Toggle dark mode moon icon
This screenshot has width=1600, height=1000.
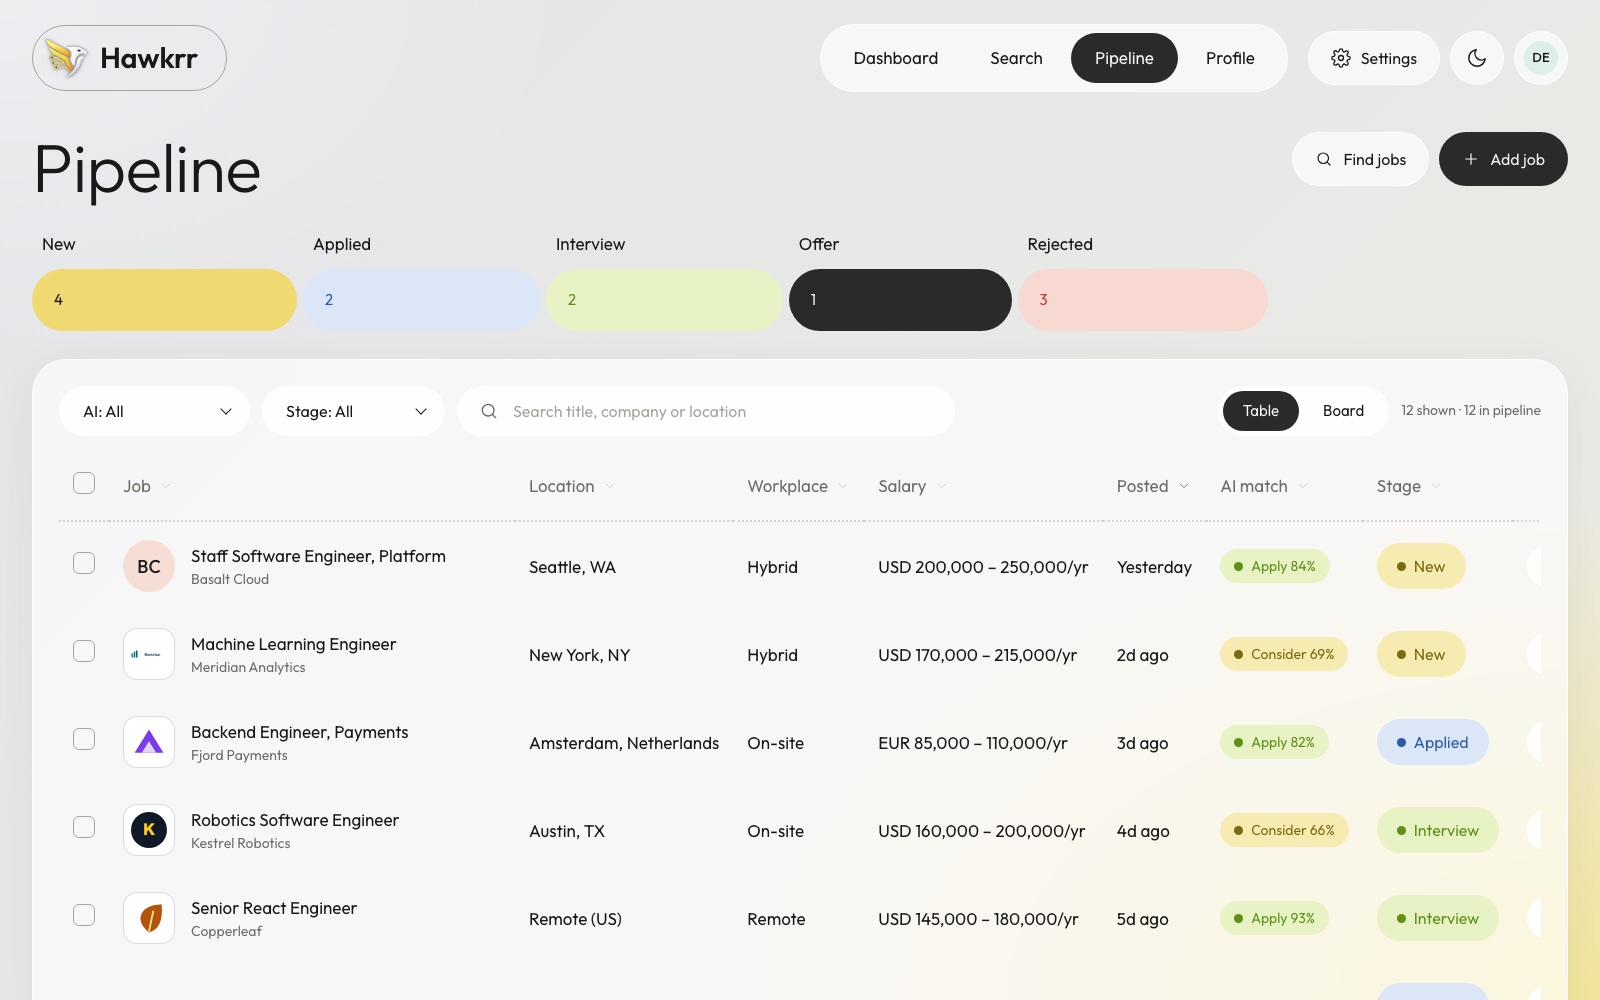[x=1476, y=58]
